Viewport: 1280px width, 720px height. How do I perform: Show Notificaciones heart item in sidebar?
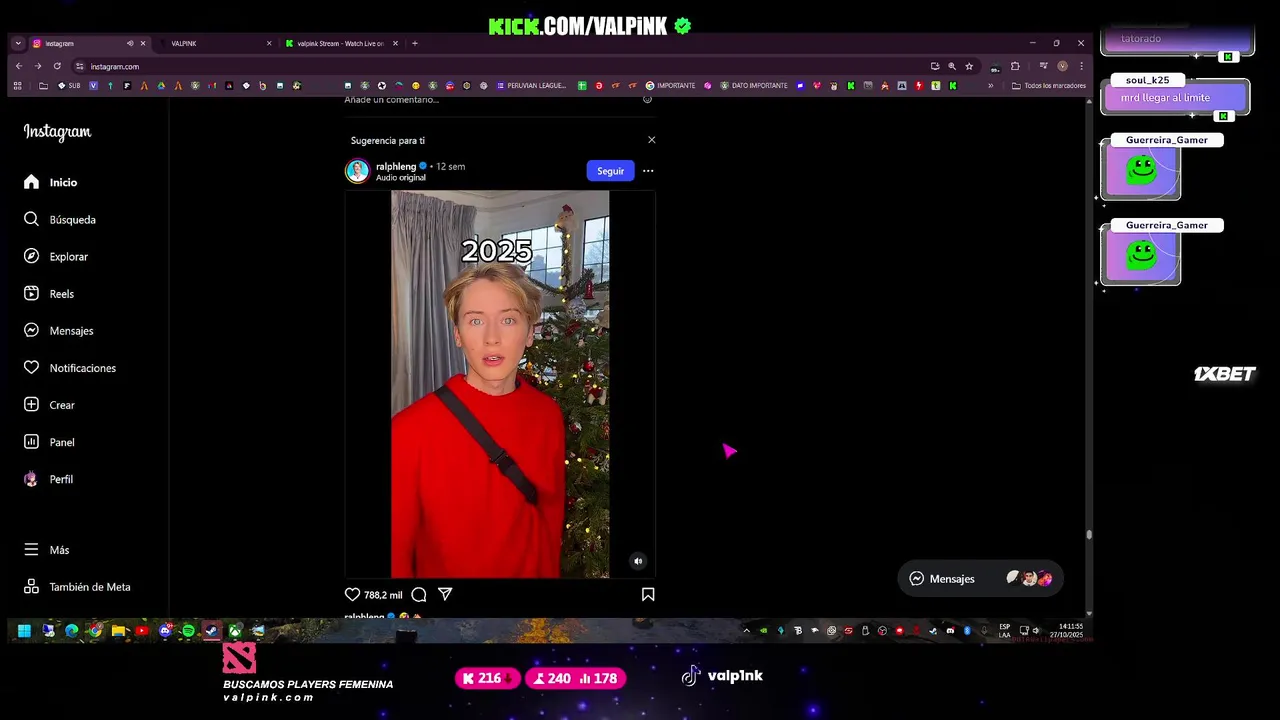point(70,368)
